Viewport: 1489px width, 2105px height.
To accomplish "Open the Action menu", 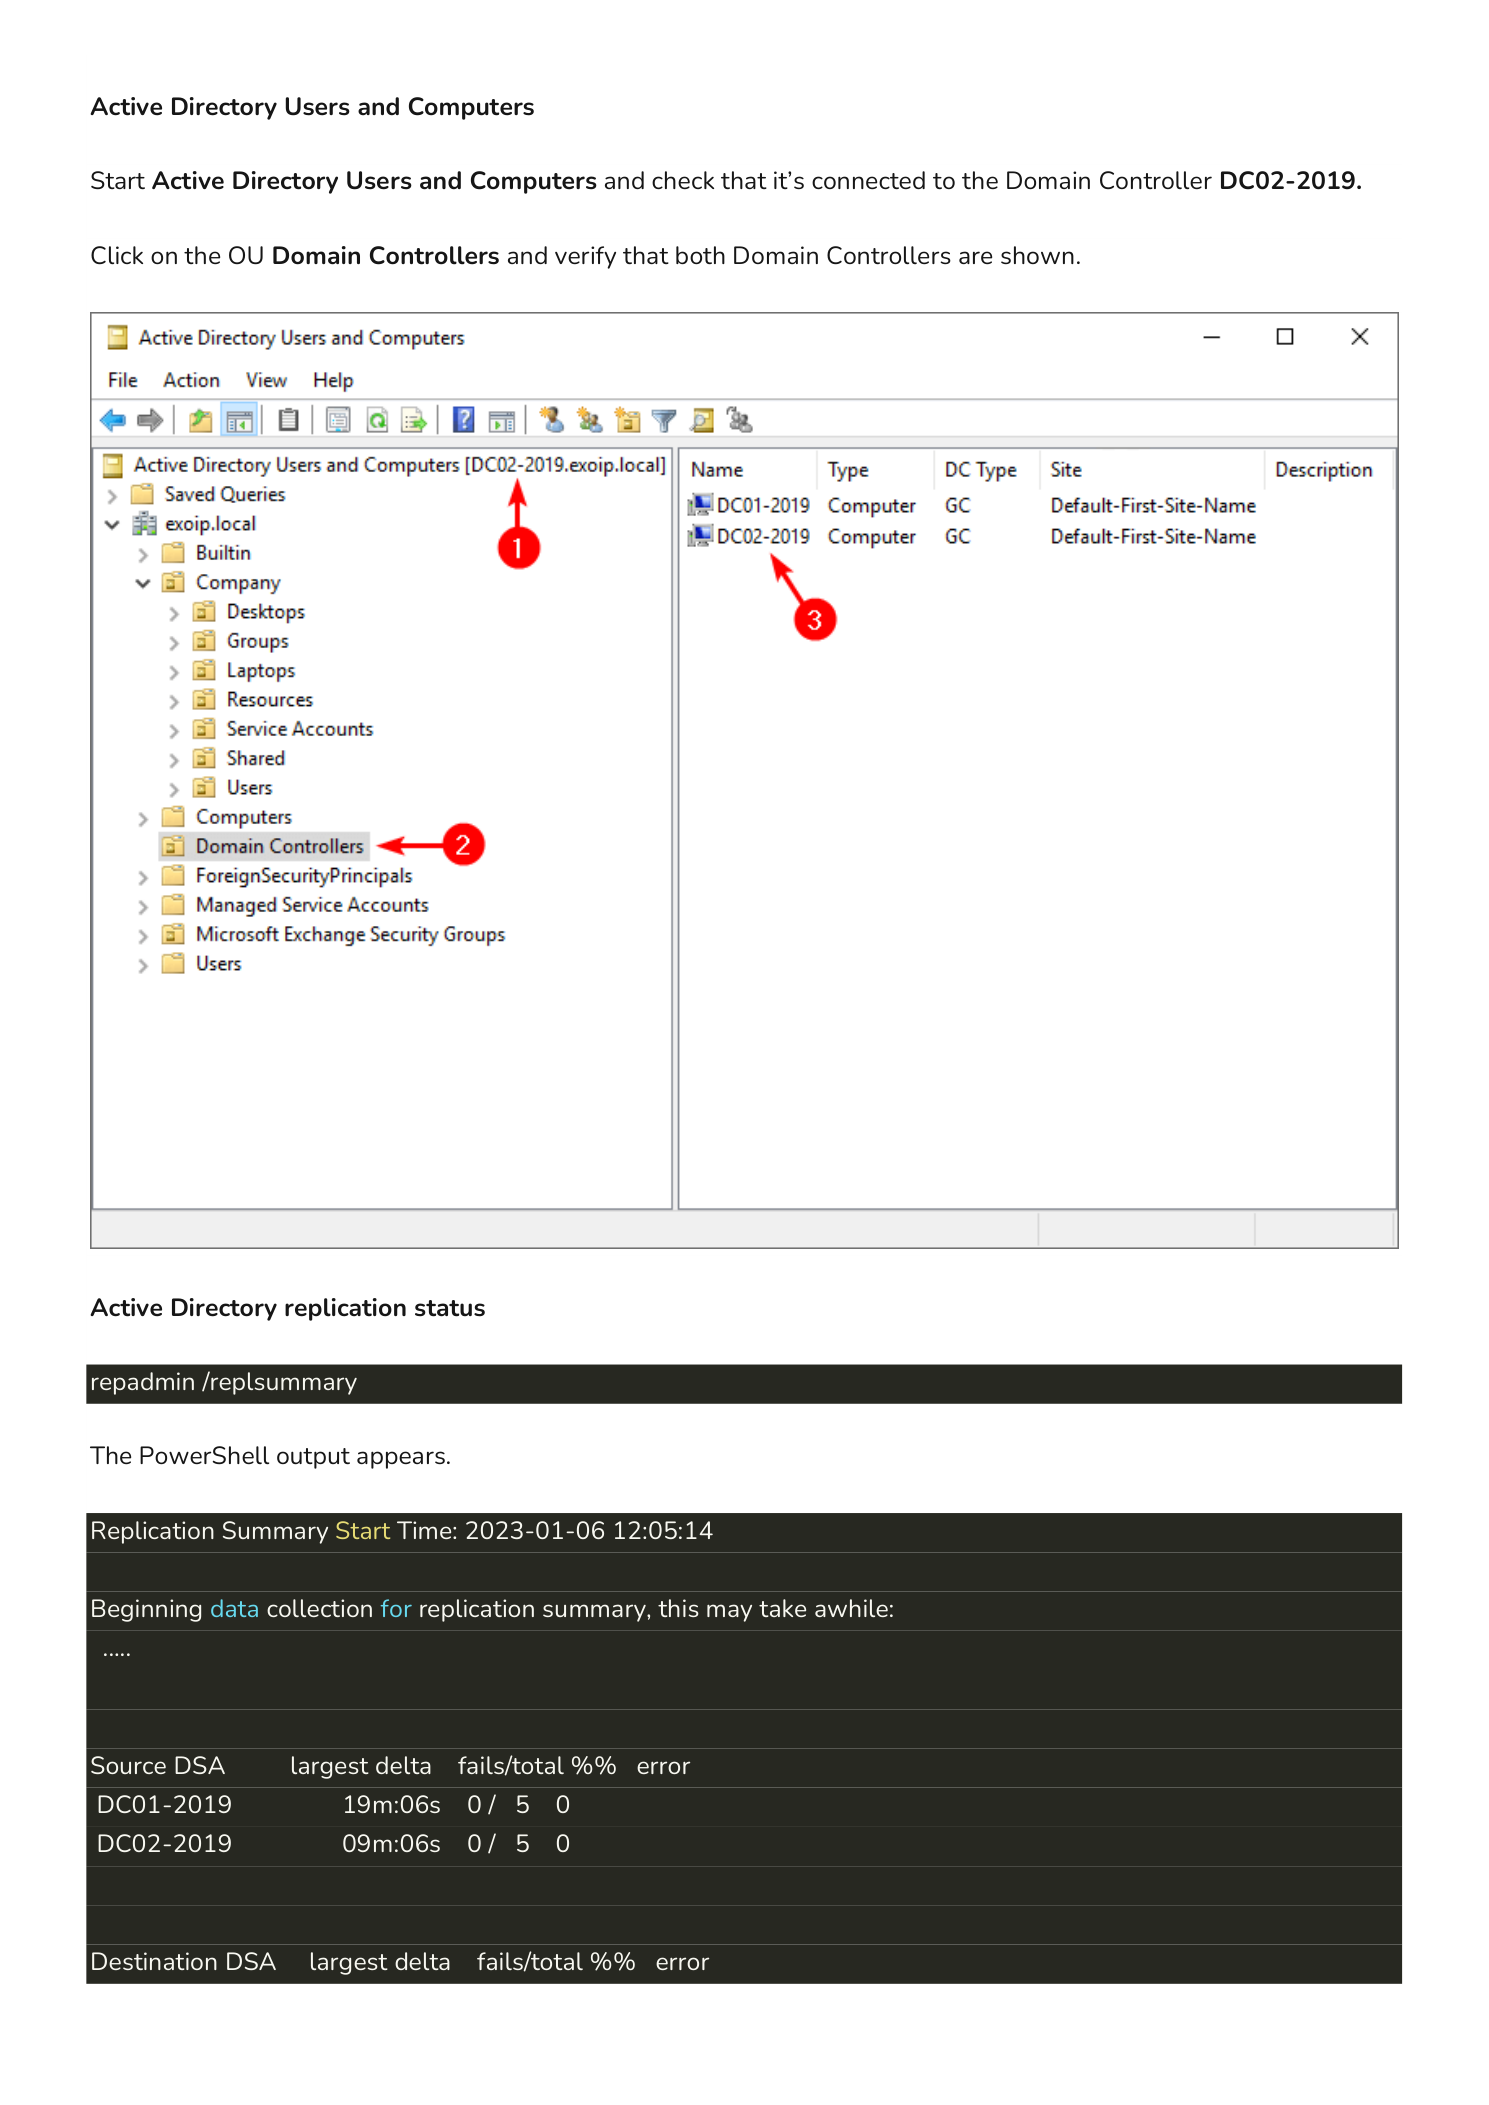I will (x=191, y=380).
